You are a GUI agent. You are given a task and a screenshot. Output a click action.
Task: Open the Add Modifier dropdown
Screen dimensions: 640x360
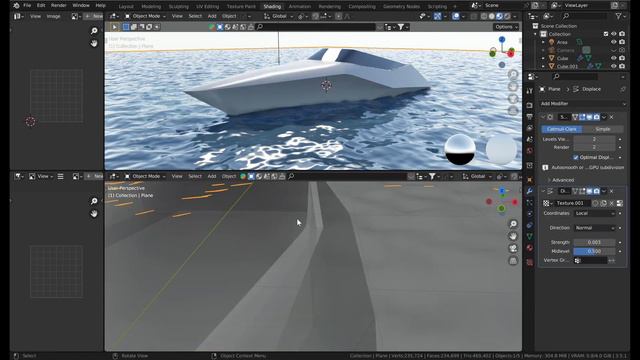(582, 104)
